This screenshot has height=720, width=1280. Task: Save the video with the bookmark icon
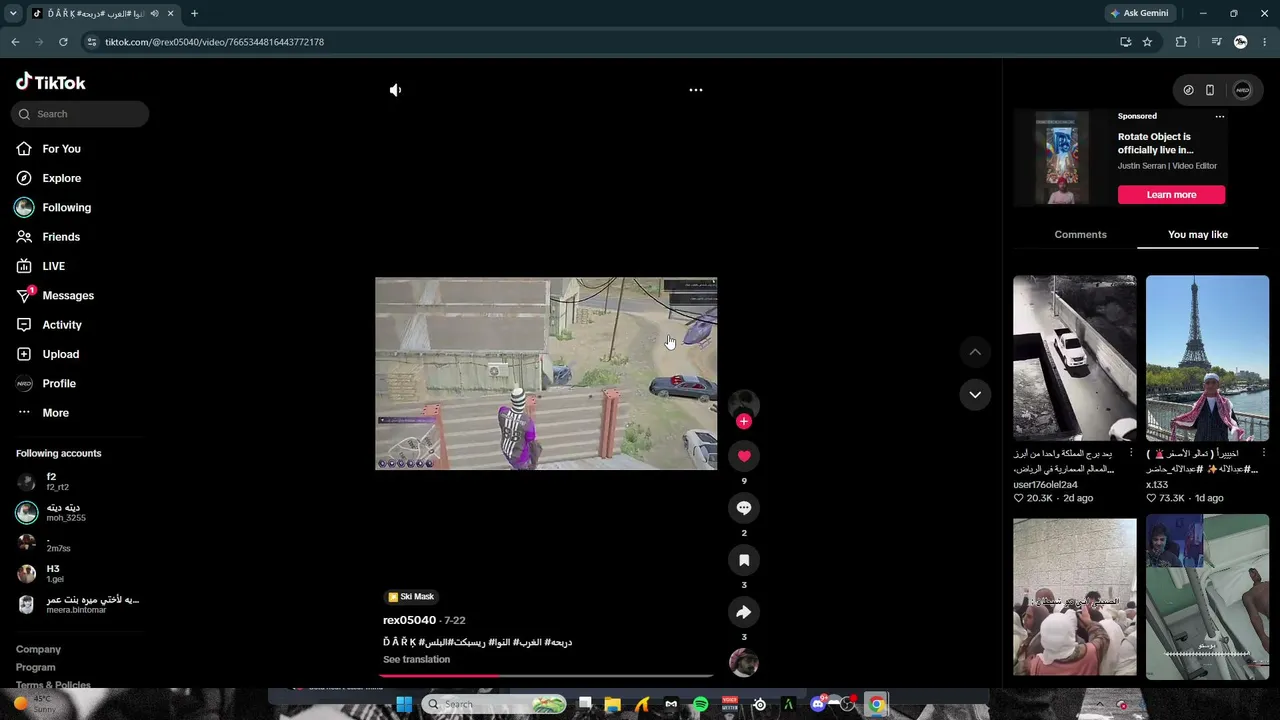(744, 560)
